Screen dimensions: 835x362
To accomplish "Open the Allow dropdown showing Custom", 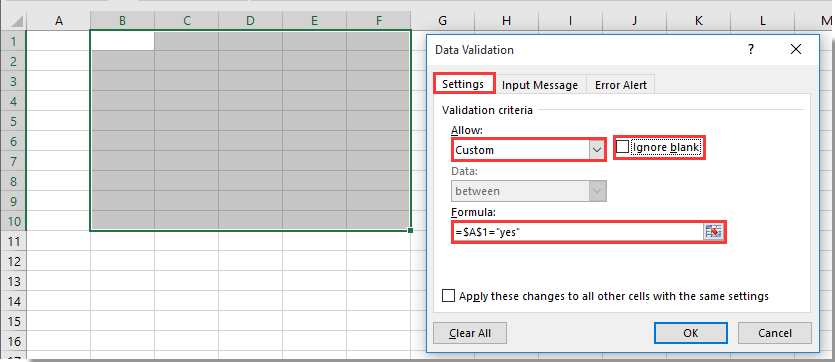I will point(528,150).
